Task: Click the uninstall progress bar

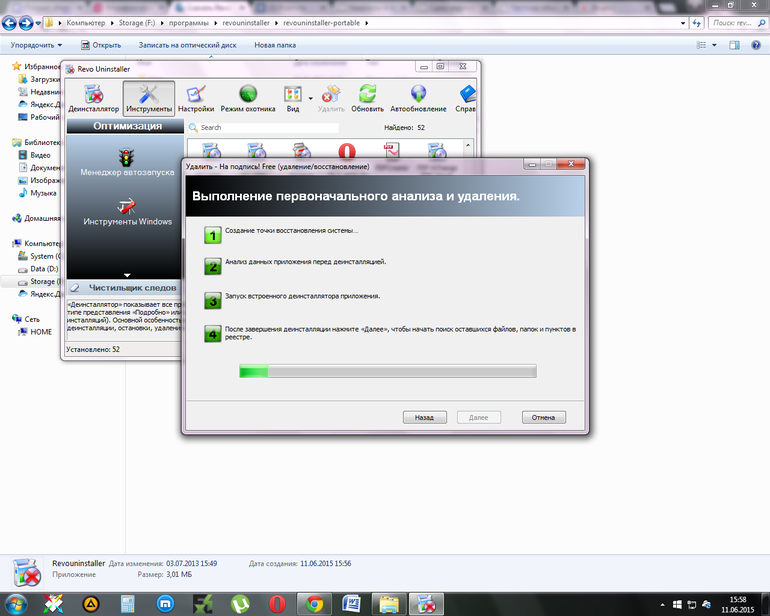Action: [x=388, y=371]
